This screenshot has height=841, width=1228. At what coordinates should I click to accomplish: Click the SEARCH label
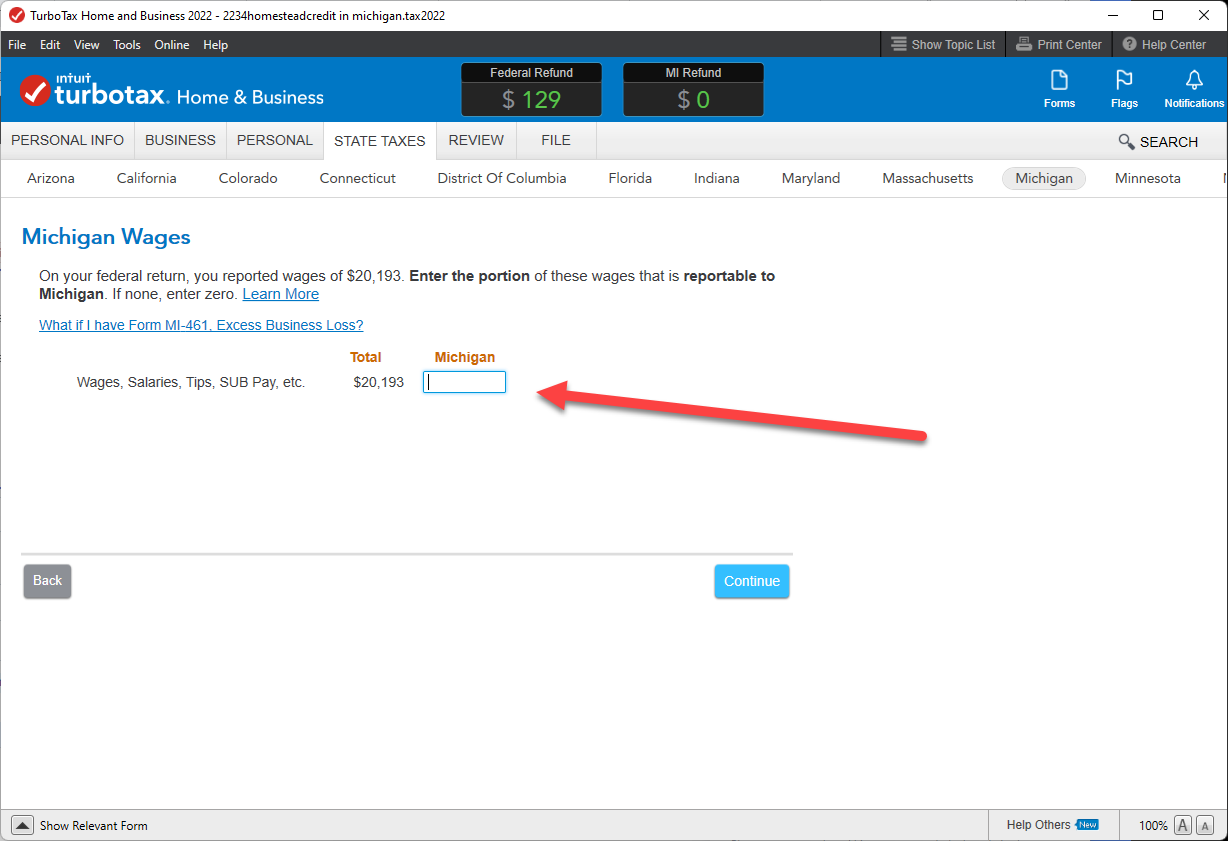tap(1169, 142)
